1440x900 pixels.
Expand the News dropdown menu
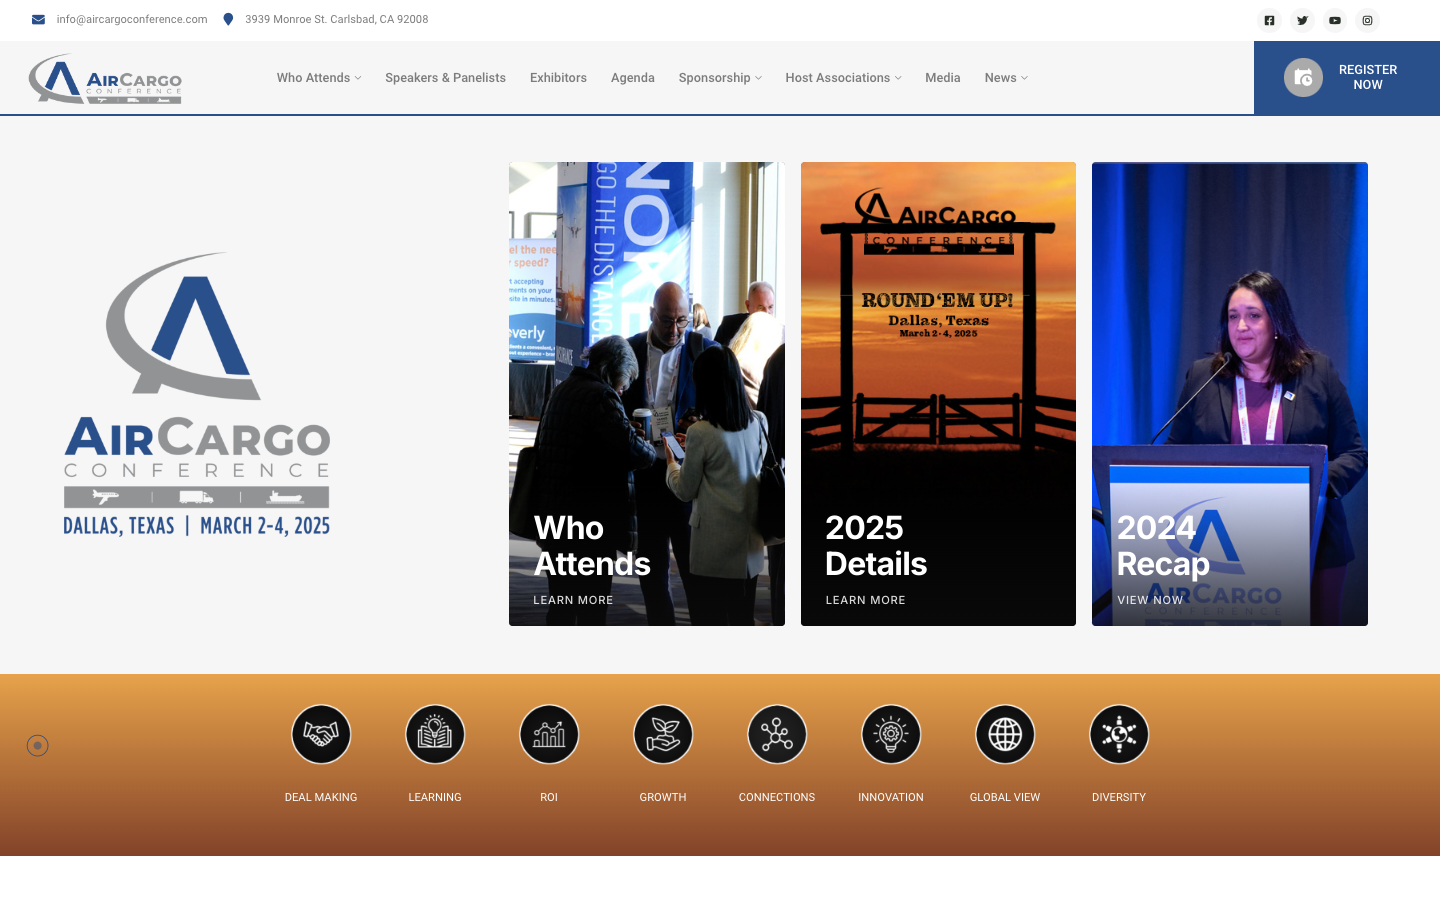point(1006,78)
